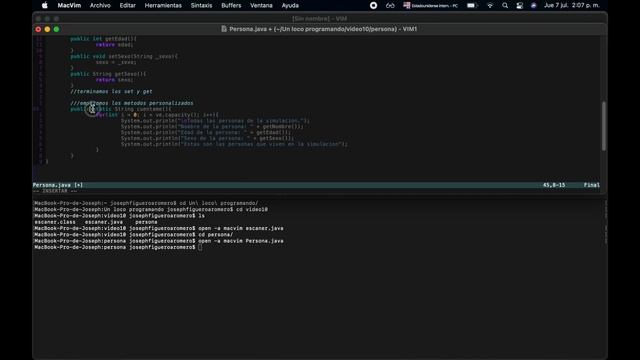Open the Editar menu

pos(127,5)
